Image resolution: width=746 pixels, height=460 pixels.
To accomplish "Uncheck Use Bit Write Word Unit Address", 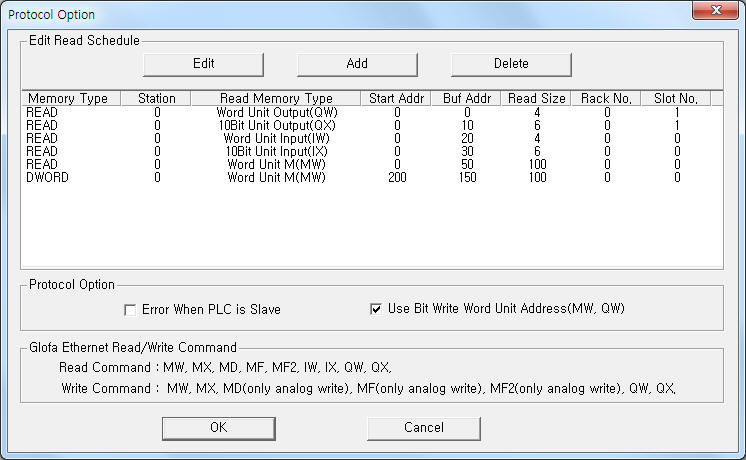I will click(376, 310).
